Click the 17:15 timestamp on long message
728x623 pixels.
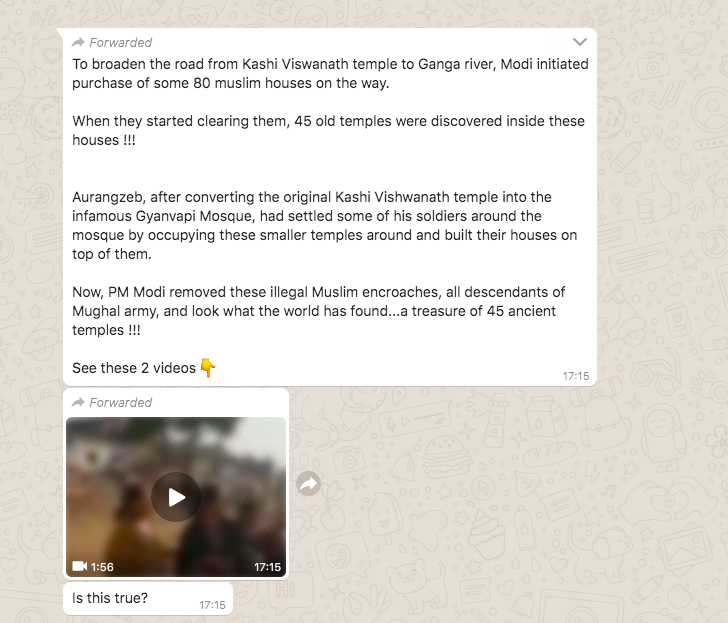pos(576,376)
